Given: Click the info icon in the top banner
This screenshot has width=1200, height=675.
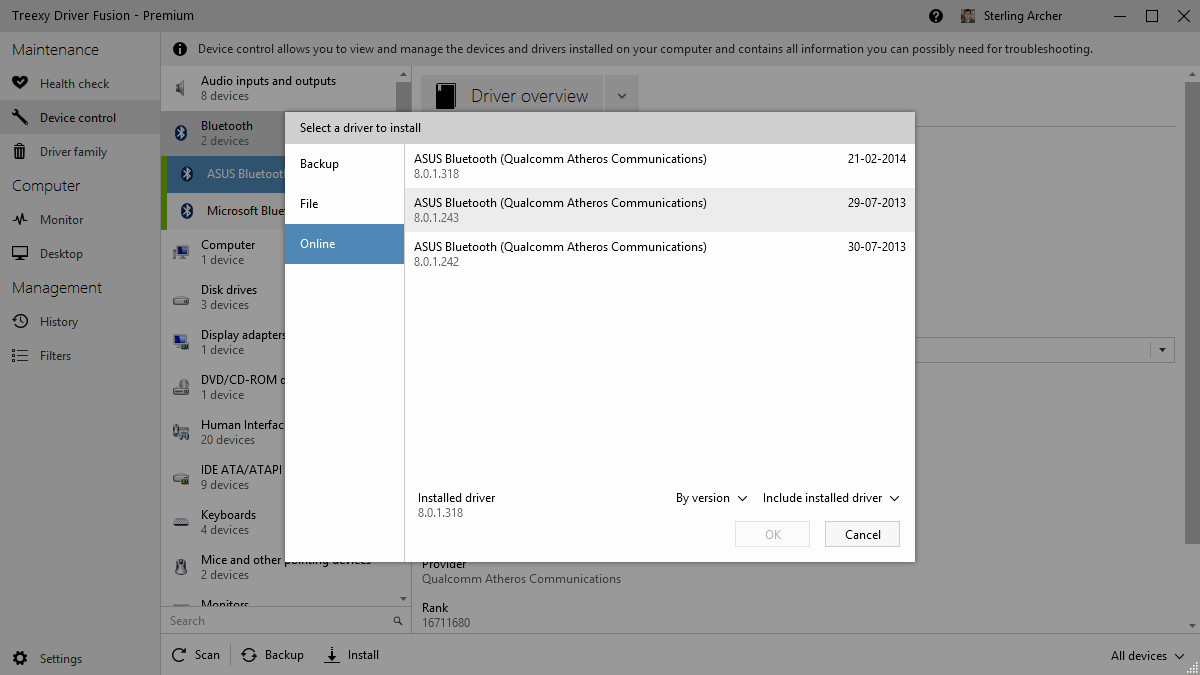Looking at the screenshot, I should click(180, 49).
